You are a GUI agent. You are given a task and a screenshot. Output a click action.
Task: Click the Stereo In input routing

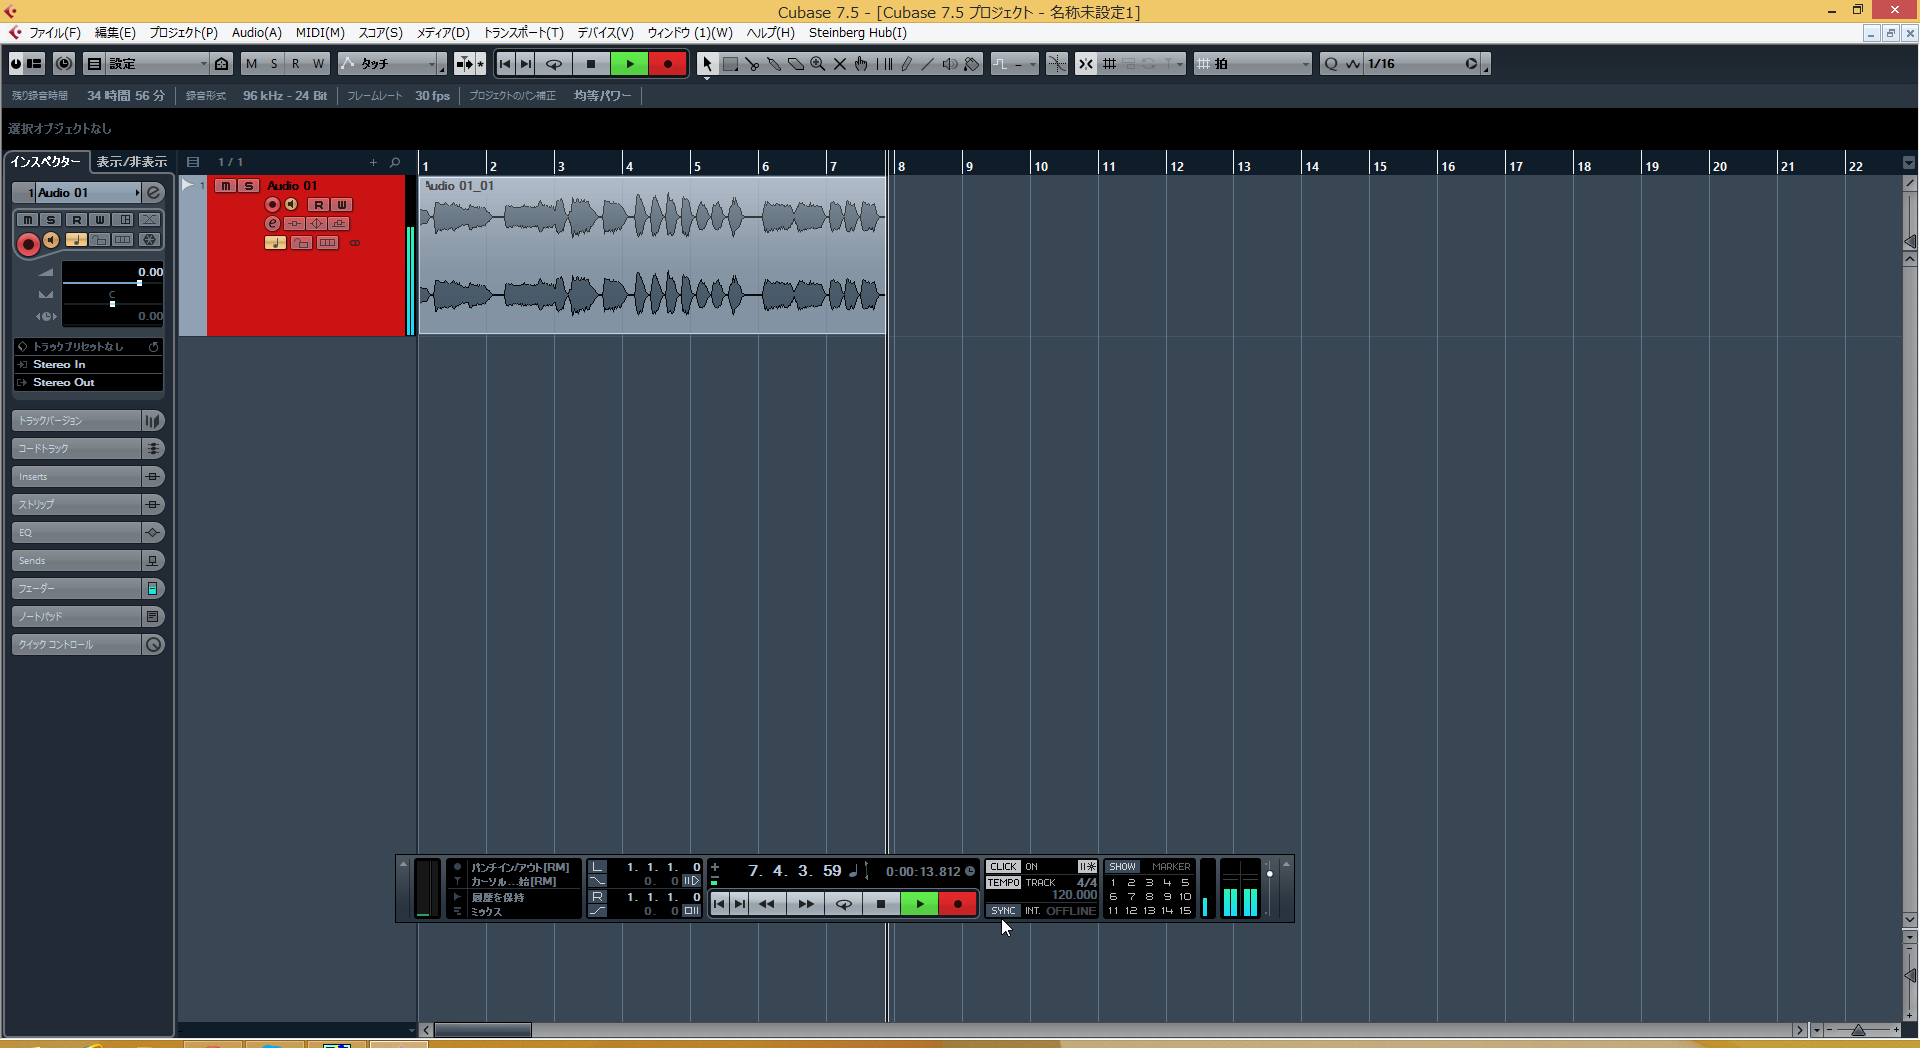point(88,365)
